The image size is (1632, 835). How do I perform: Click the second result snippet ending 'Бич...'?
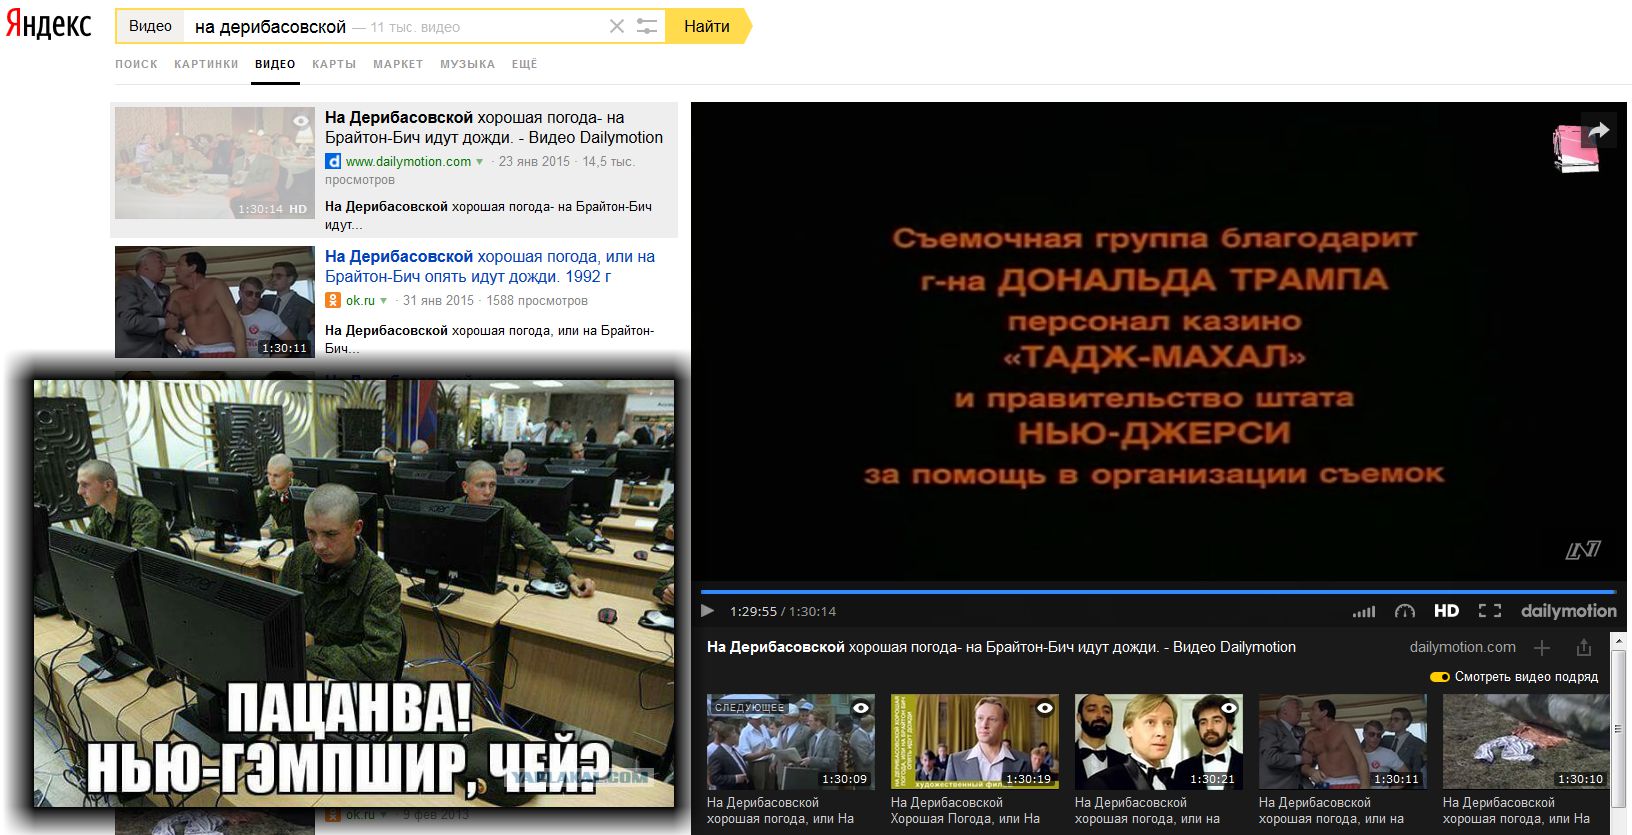(490, 339)
